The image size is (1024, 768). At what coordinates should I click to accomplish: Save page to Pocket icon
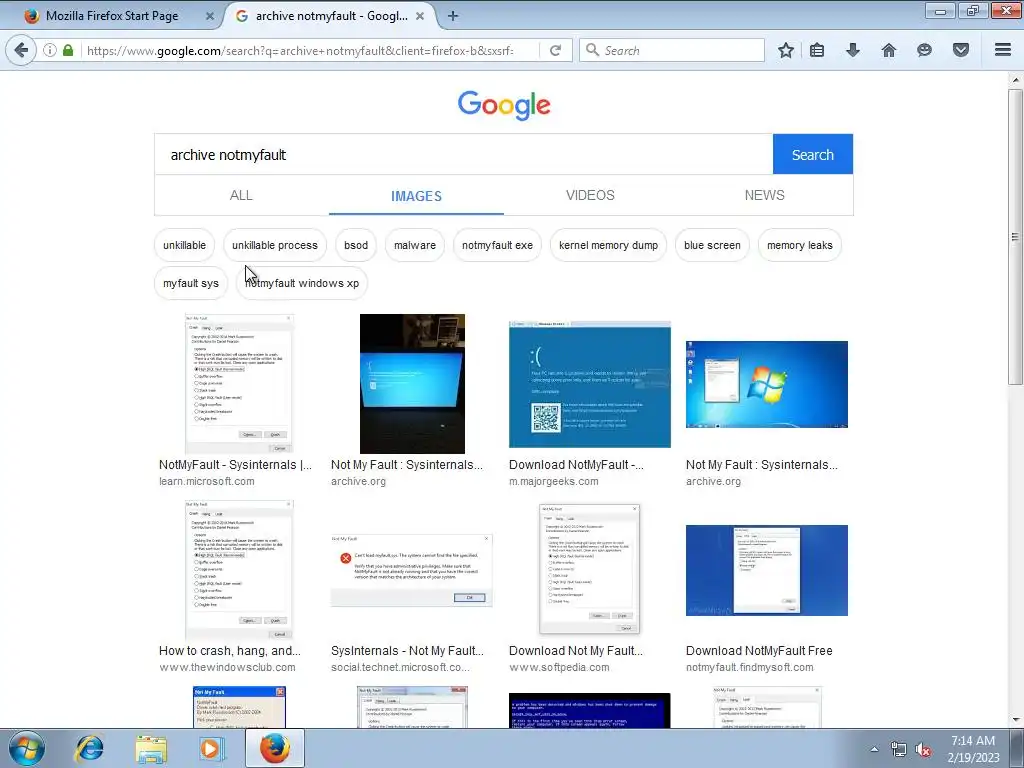[961, 50]
